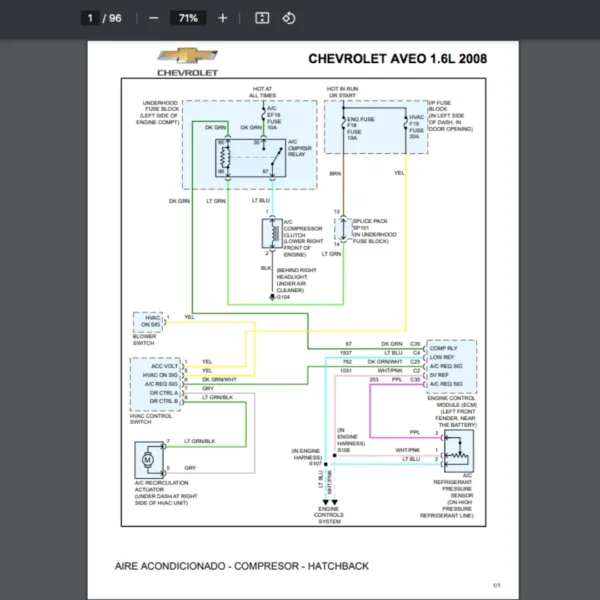Click the Engine Controls System reference text

coord(329,515)
